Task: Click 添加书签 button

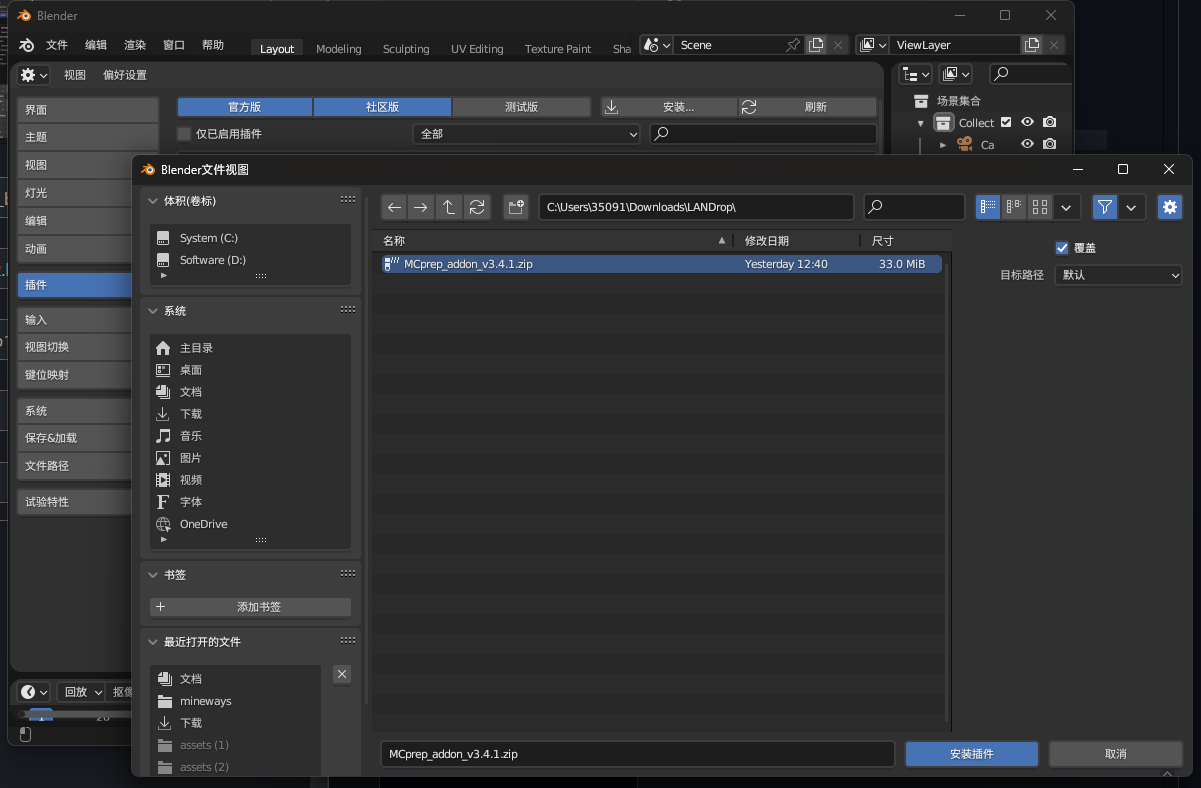Action: [x=250, y=607]
